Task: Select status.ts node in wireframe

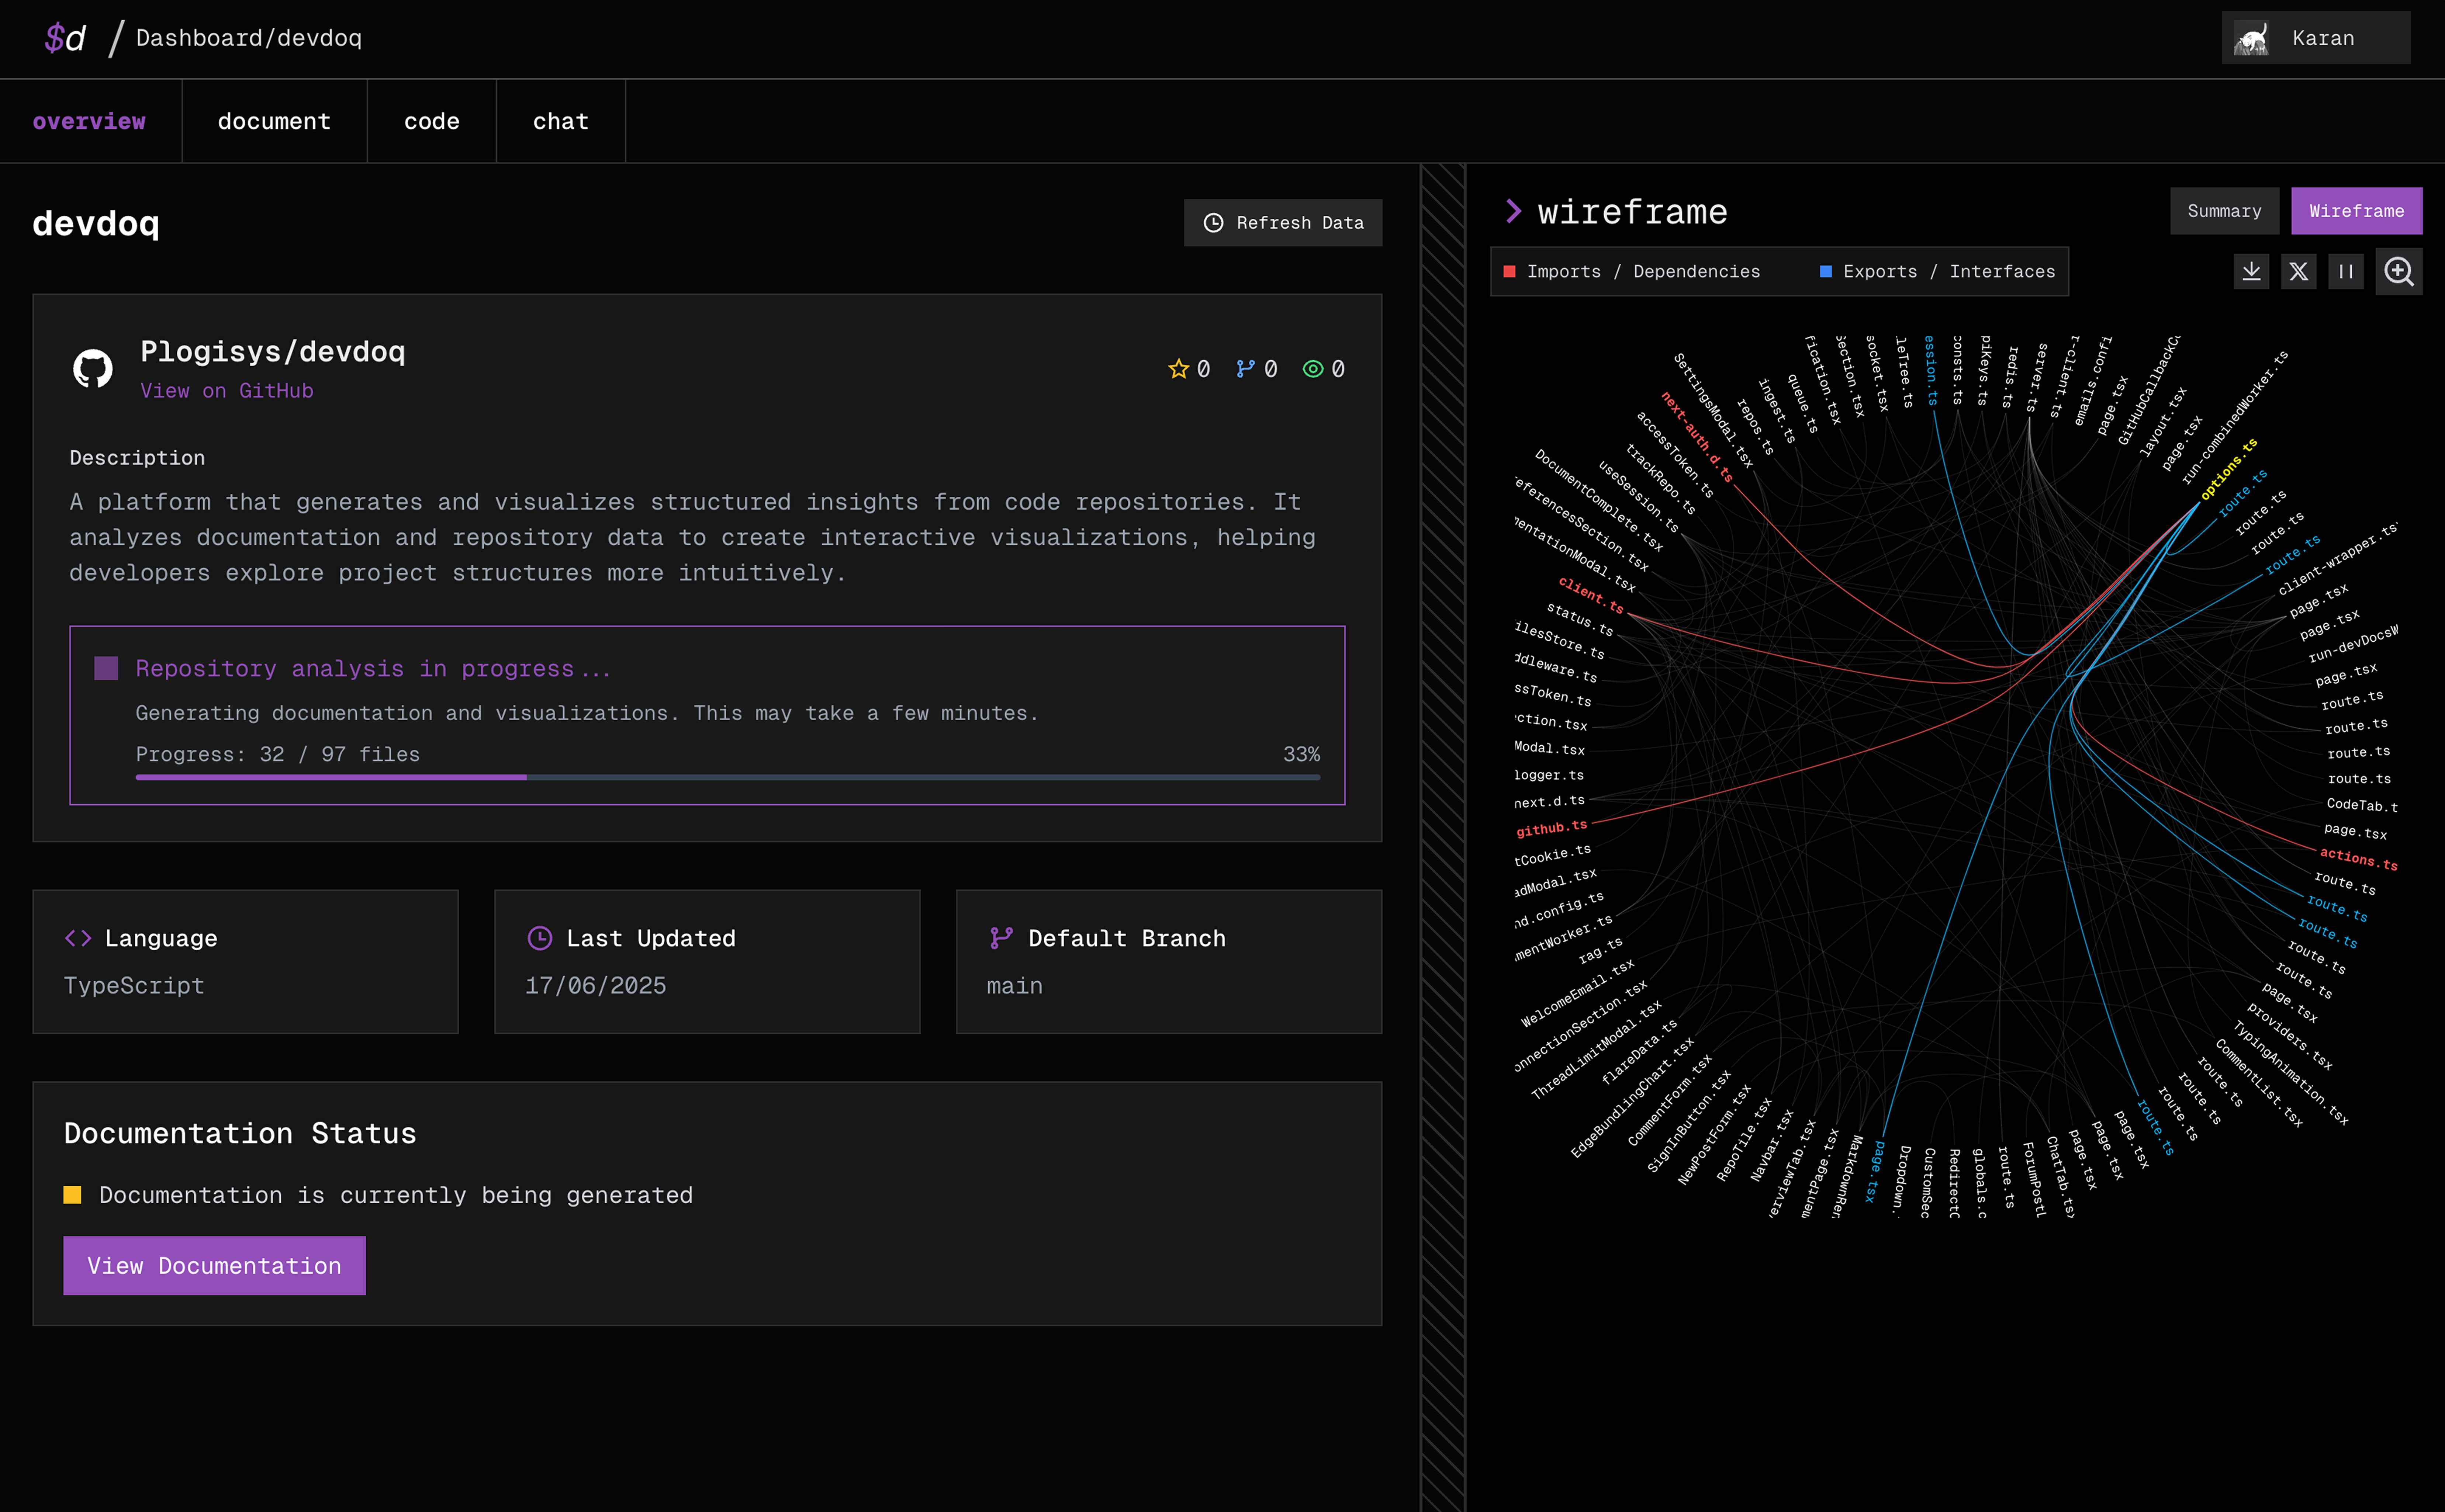Action: point(1580,620)
